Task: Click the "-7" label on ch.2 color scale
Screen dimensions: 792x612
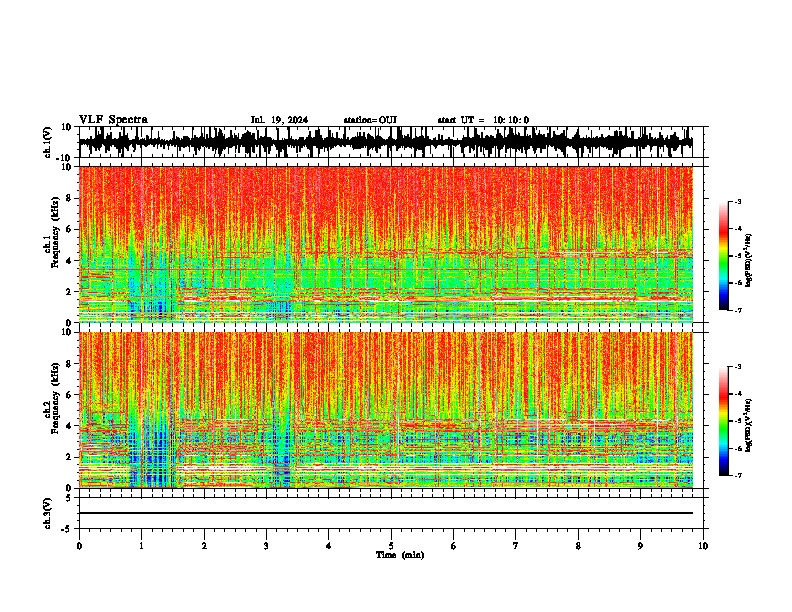Action: [738, 475]
